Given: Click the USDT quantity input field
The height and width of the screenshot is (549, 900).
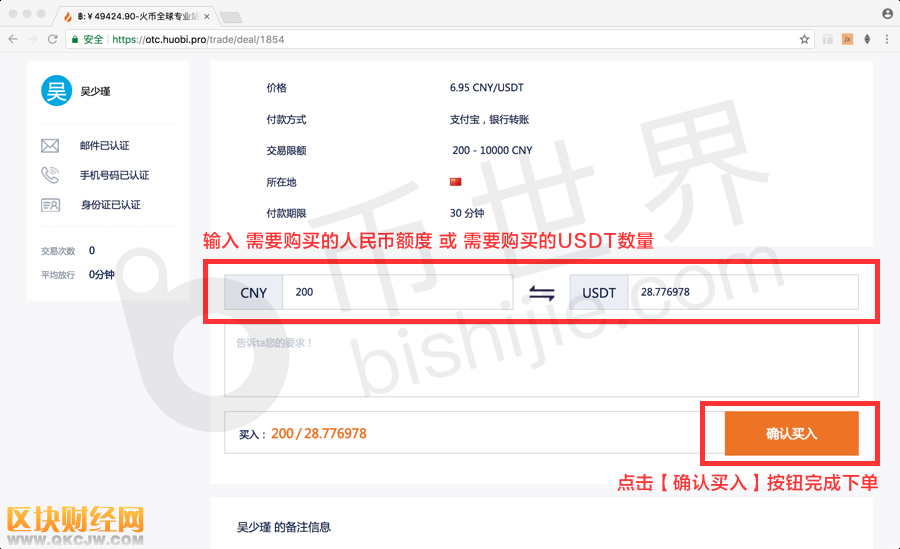Looking at the screenshot, I should click(743, 292).
